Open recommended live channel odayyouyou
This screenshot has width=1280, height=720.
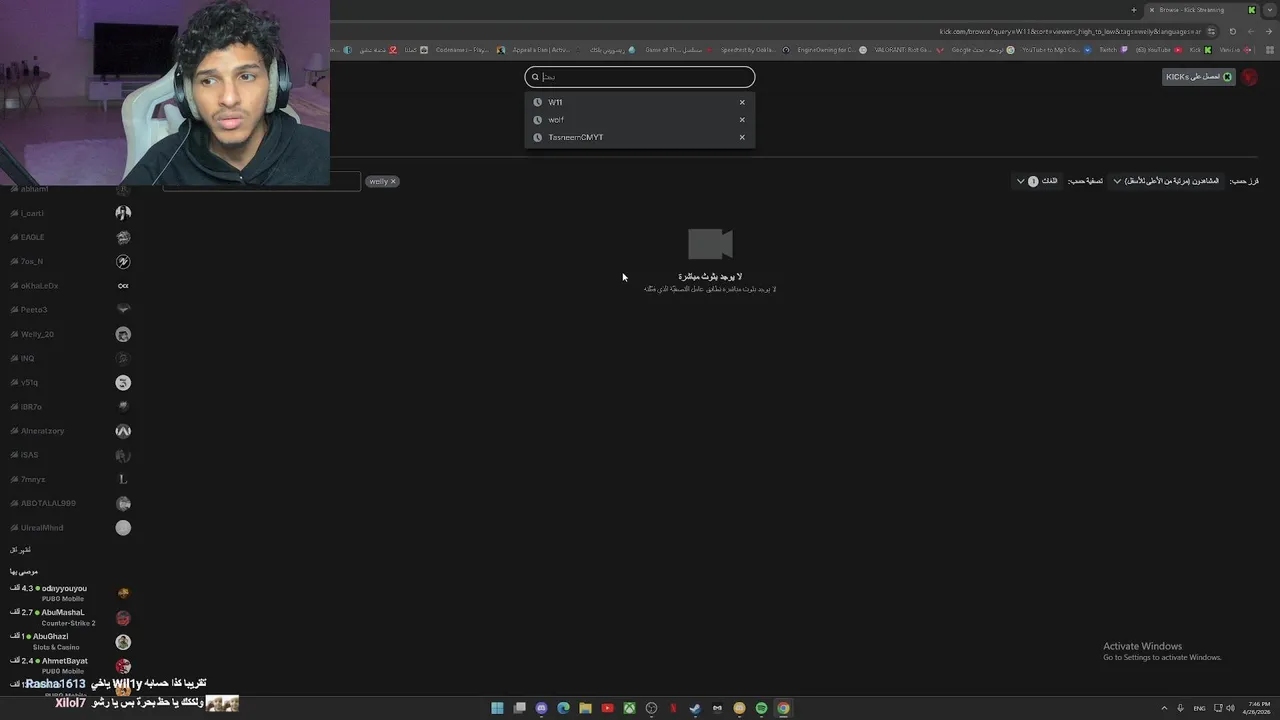click(72, 593)
